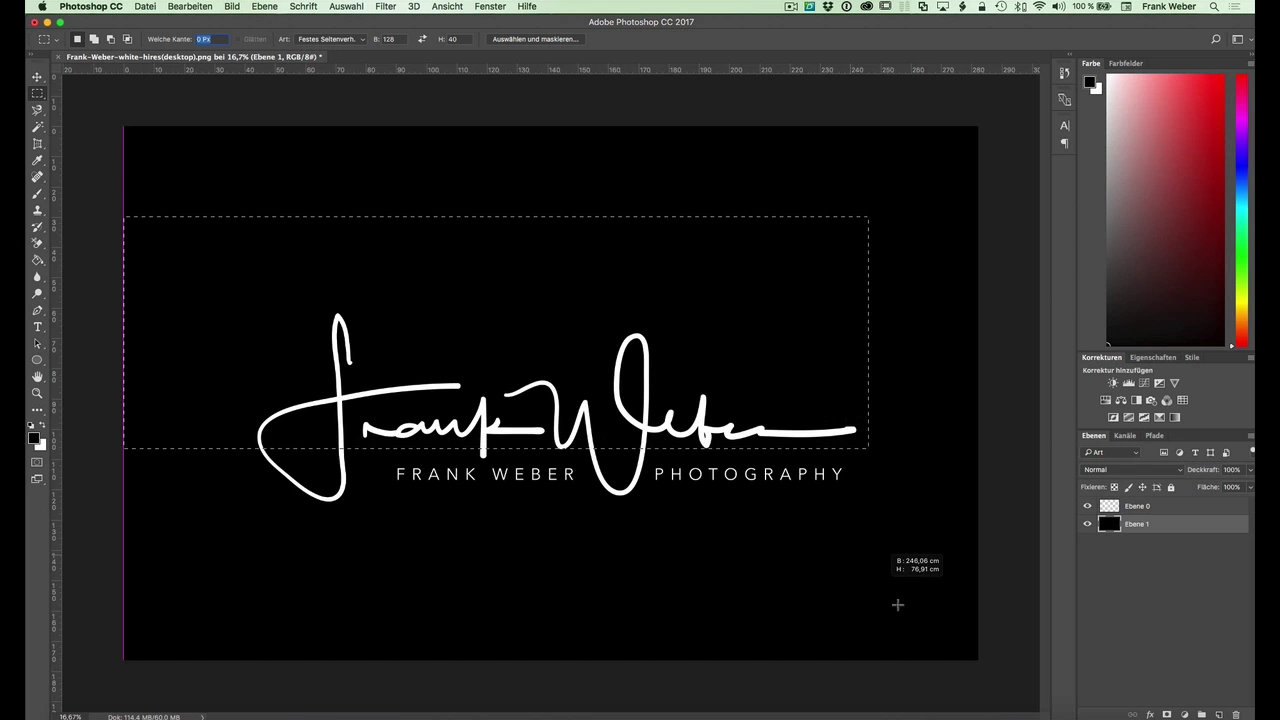The width and height of the screenshot is (1280, 720).
Task: Select the Type tool
Action: (37, 327)
